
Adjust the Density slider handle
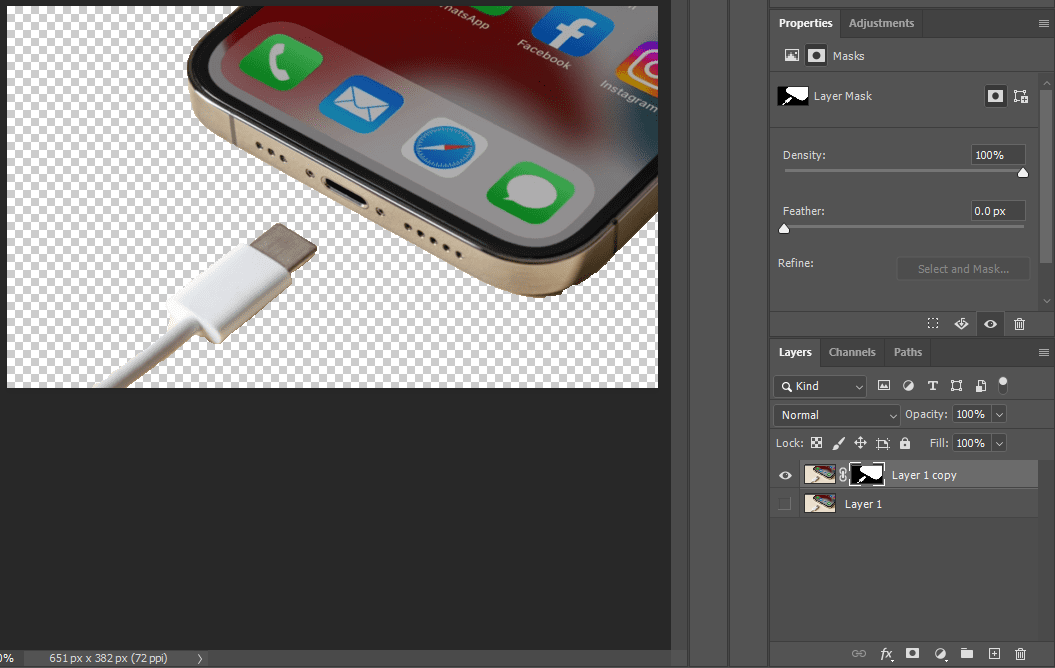(1023, 173)
